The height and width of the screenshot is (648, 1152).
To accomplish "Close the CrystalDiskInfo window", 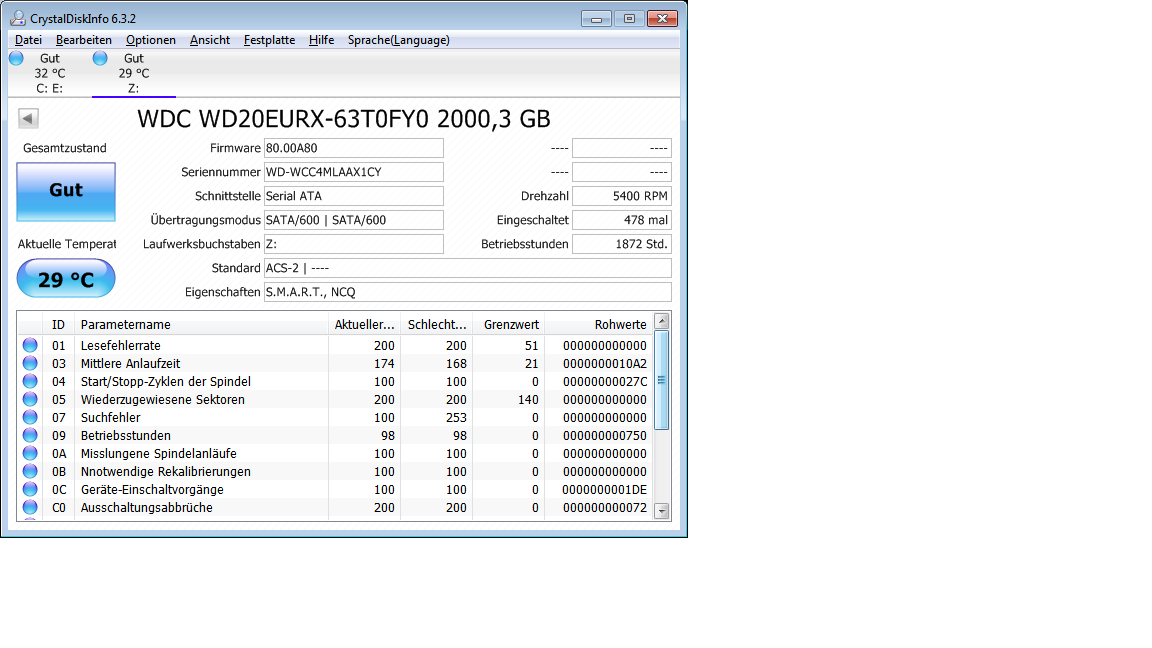I will pyautogui.click(x=662, y=18).
